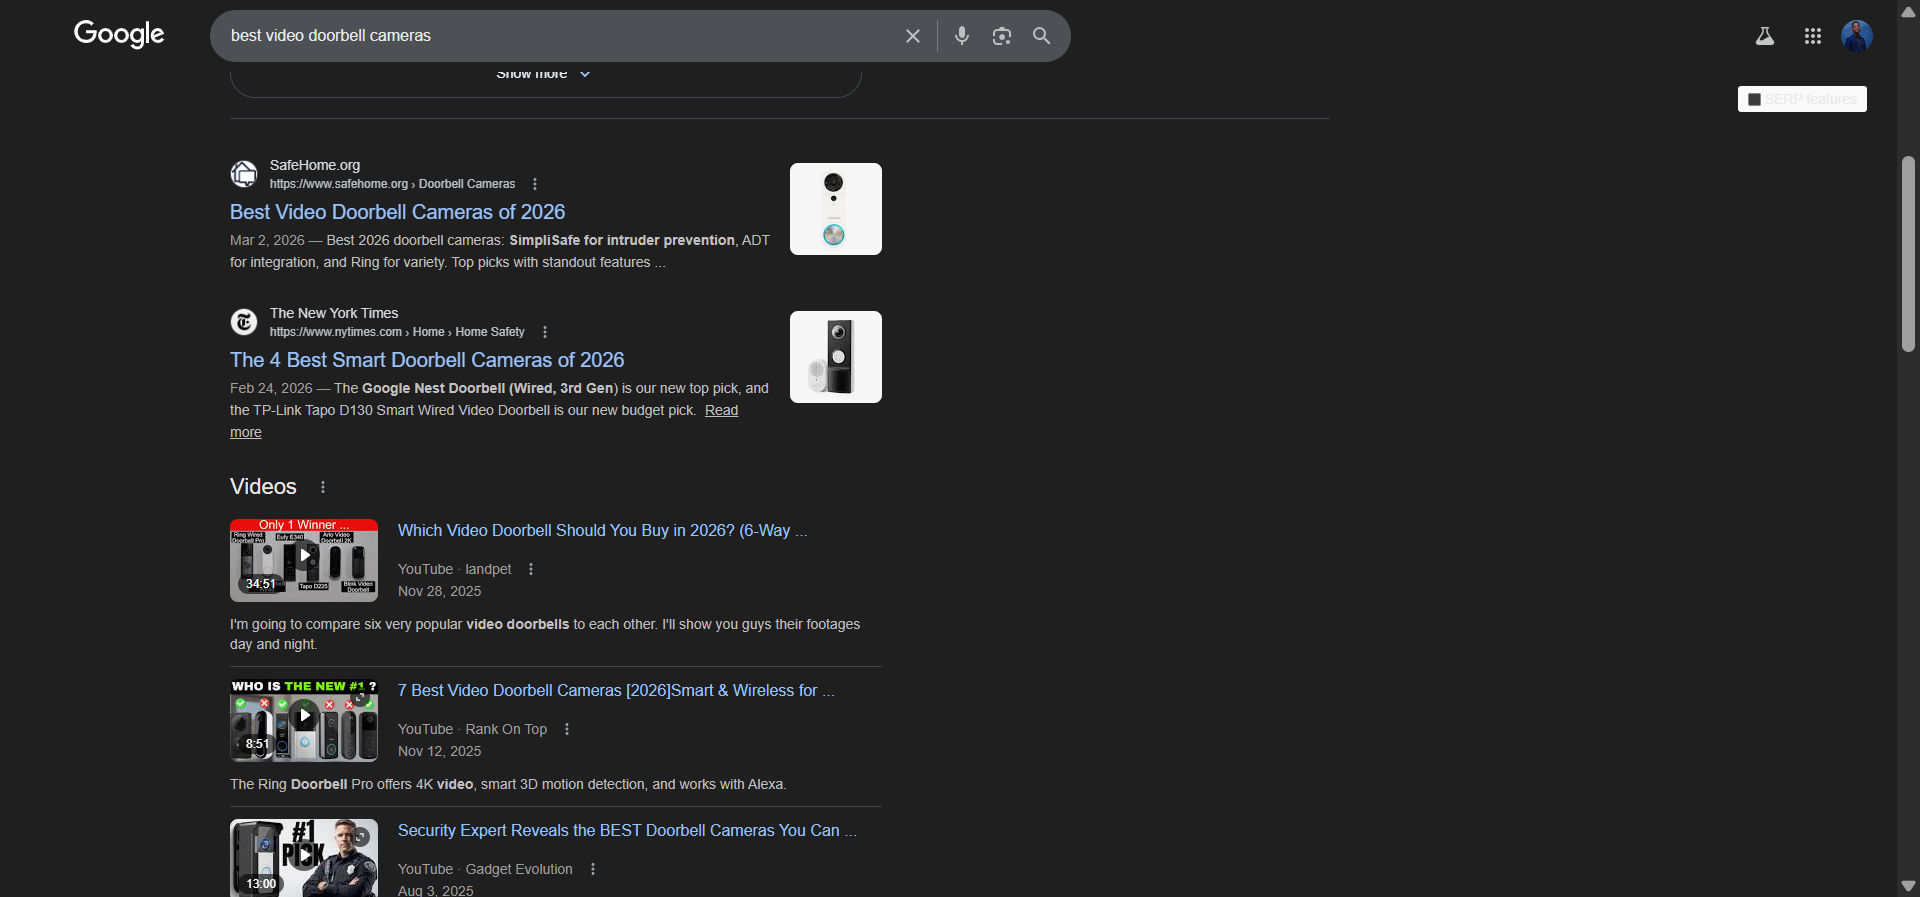Click the safehome.org Doorbell Cameras URL breadcrumb

point(392,184)
